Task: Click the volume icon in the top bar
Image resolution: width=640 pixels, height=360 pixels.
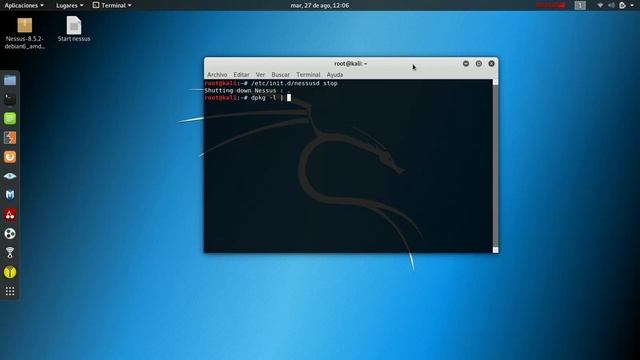Action: click(611, 5)
